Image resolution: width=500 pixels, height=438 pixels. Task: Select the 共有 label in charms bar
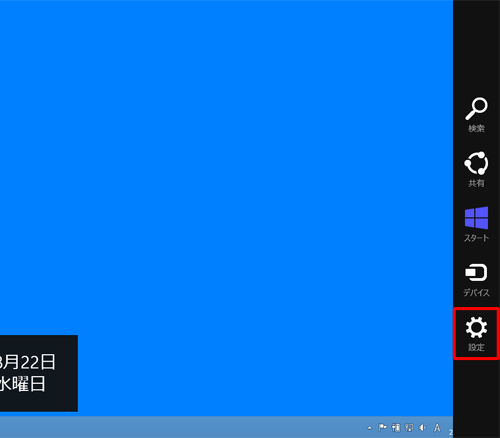pyautogui.click(x=476, y=183)
